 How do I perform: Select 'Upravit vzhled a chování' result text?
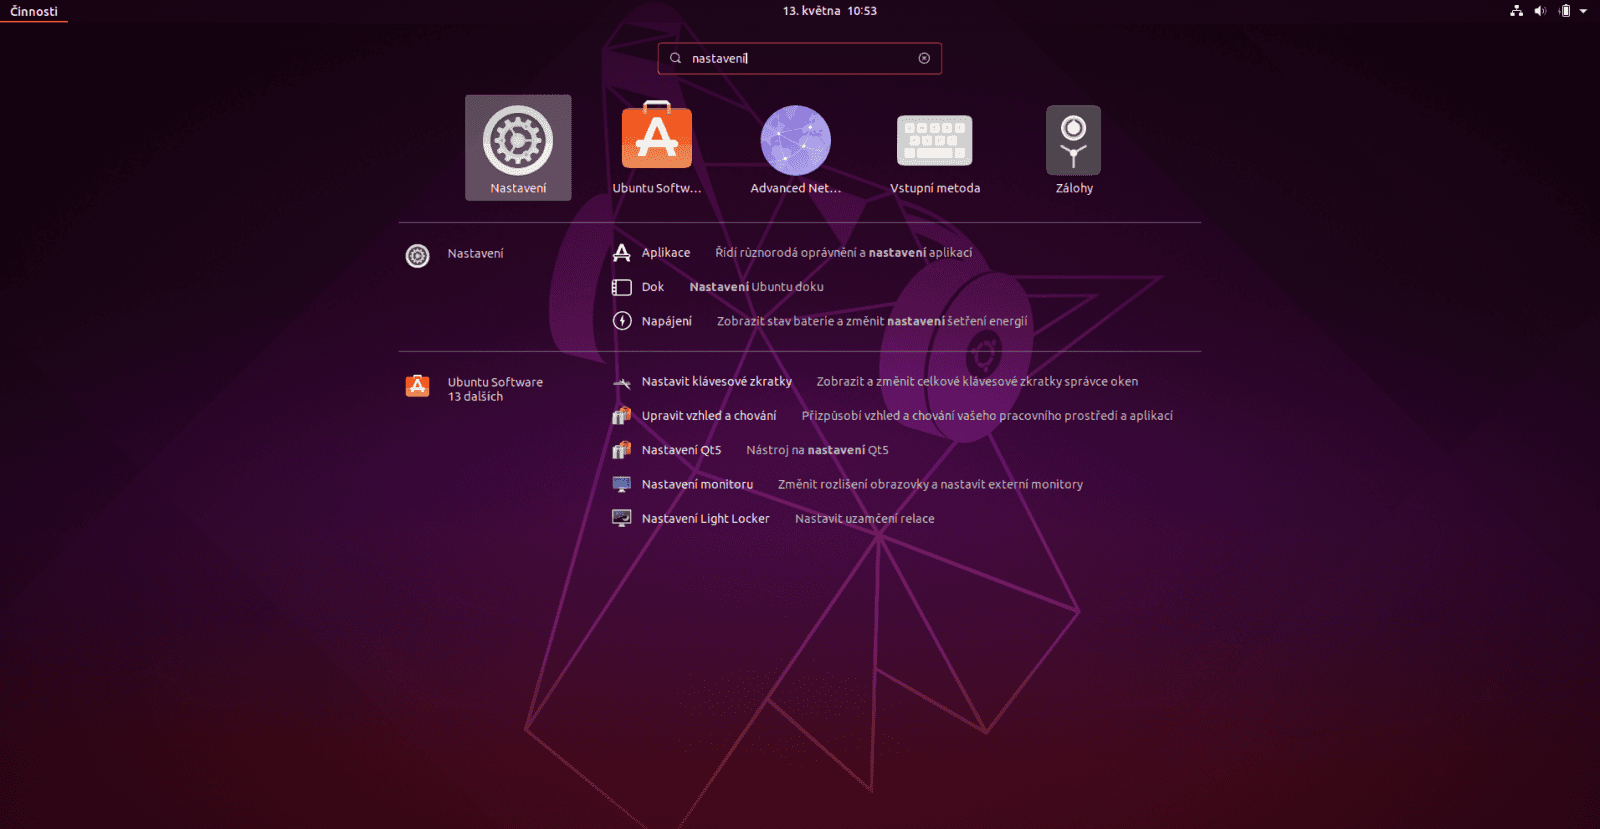[x=708, y=416]
